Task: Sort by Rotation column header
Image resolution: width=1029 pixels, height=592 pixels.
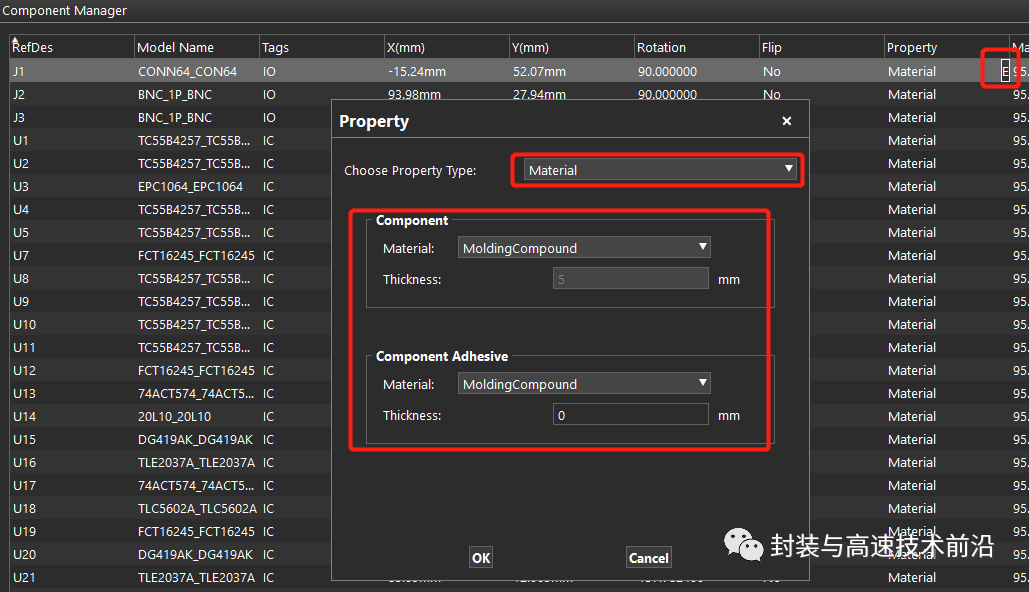Action: click(x=697, y=47)
